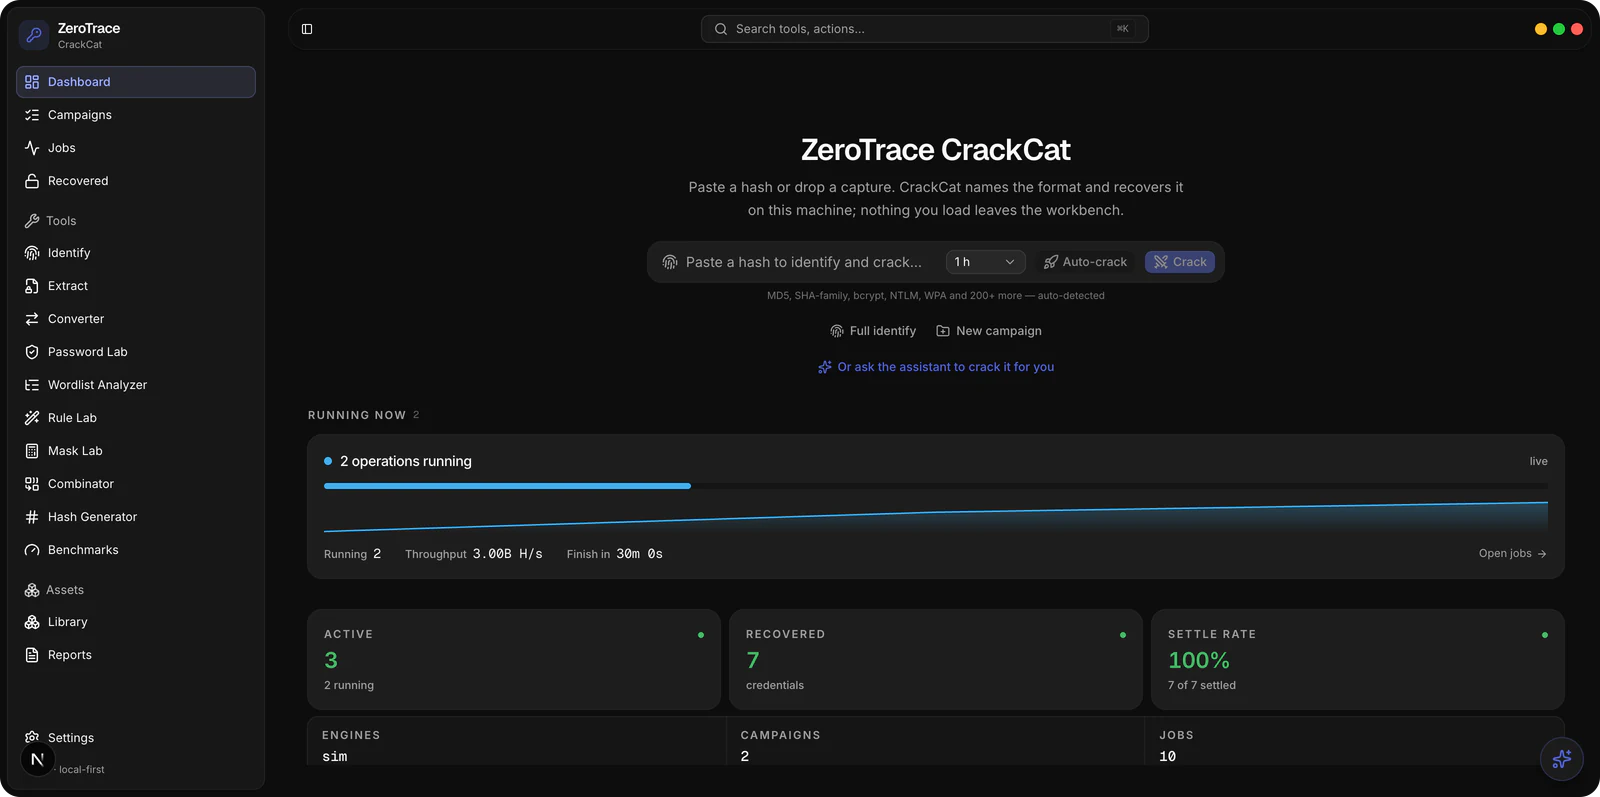Click the Jobs activity pulse icon

32,148
